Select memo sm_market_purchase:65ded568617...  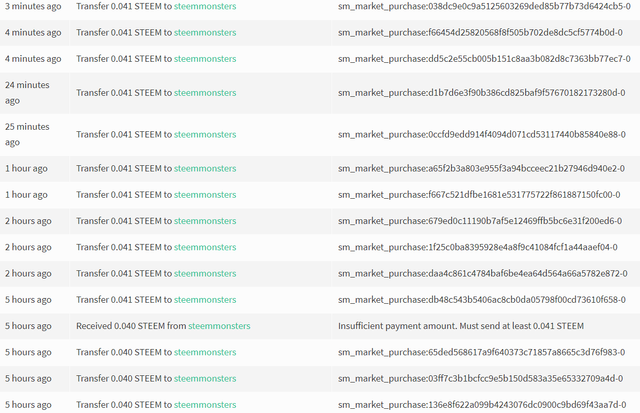[482, 352]
